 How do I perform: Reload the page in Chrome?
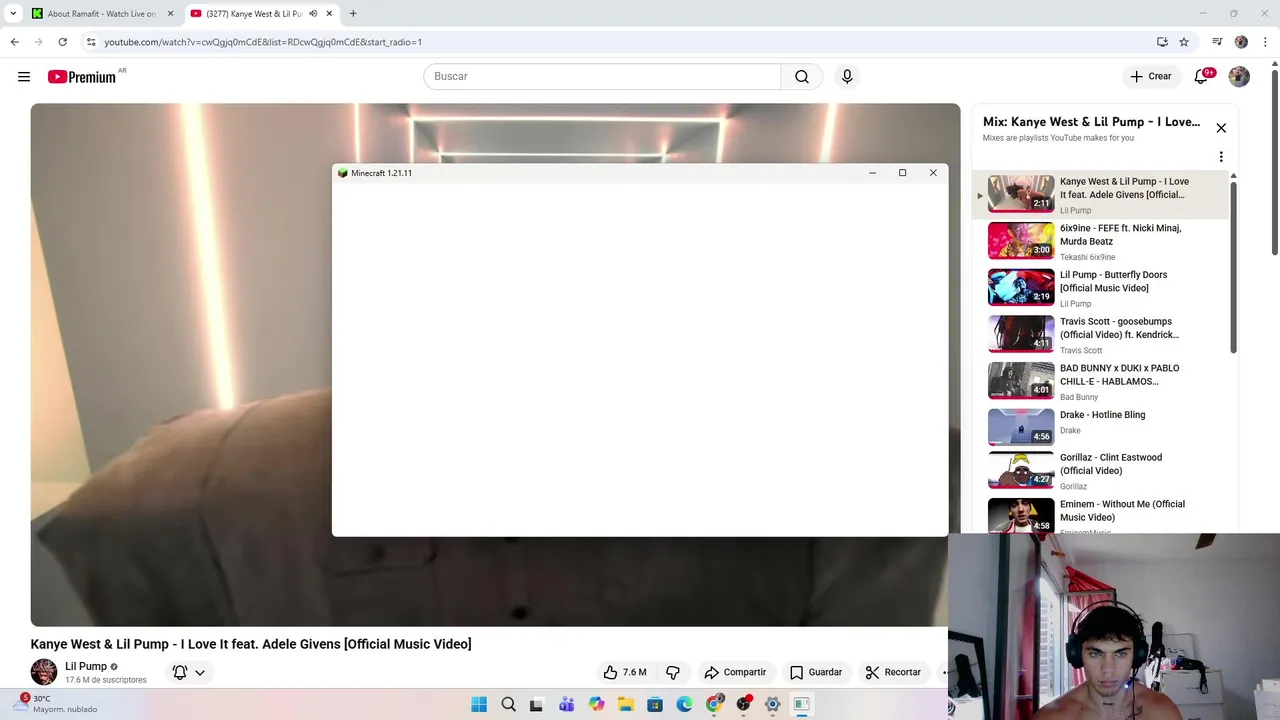coord(62,42)
